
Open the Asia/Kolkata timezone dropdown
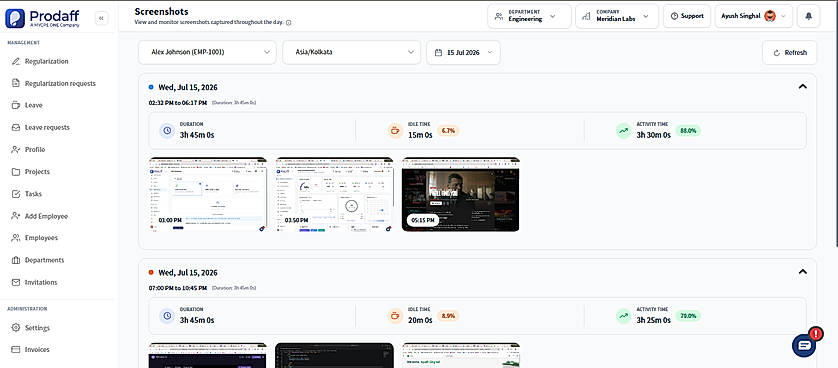click(x=352, y=52)
